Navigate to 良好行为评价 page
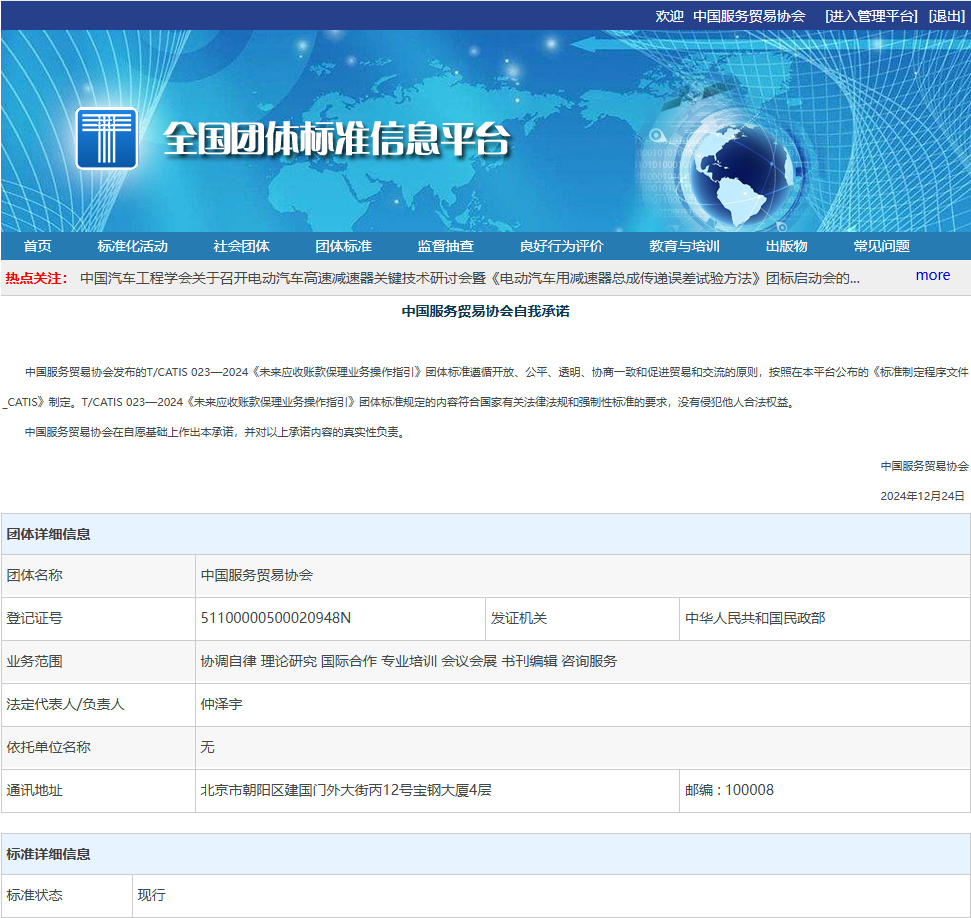The height and width of the screenshot is (918, 971). tap(561, 246)
